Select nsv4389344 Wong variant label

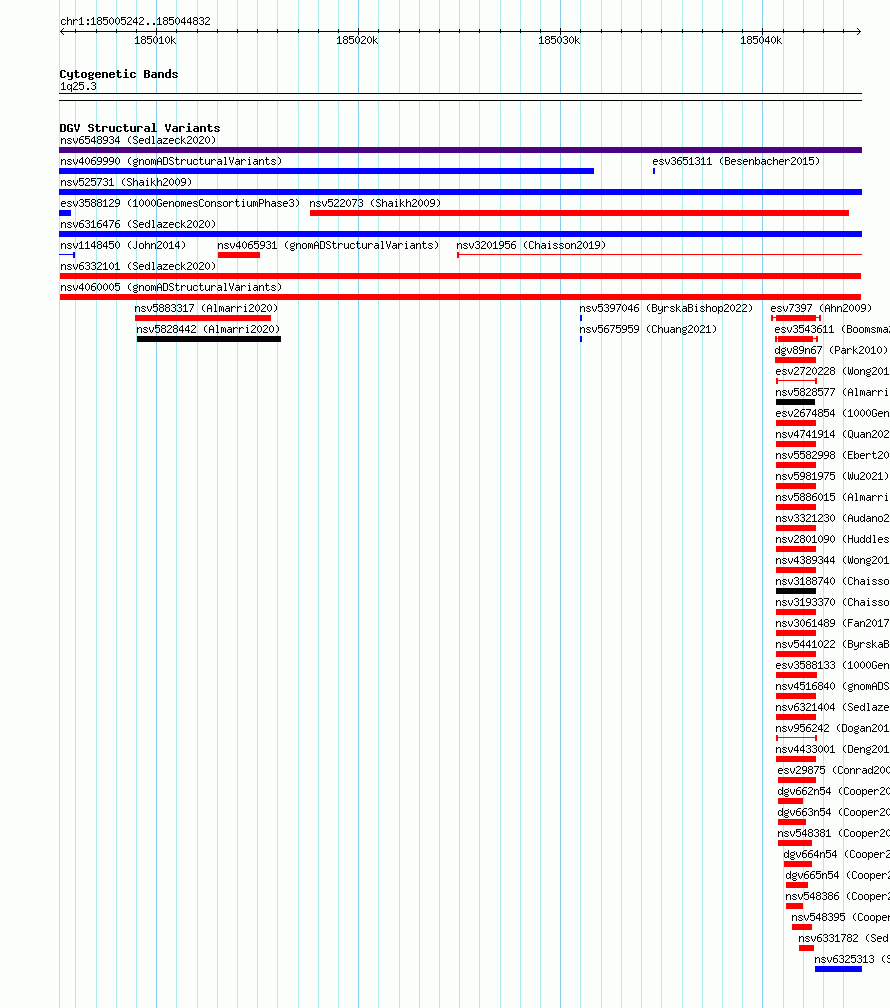click(833, 561)
